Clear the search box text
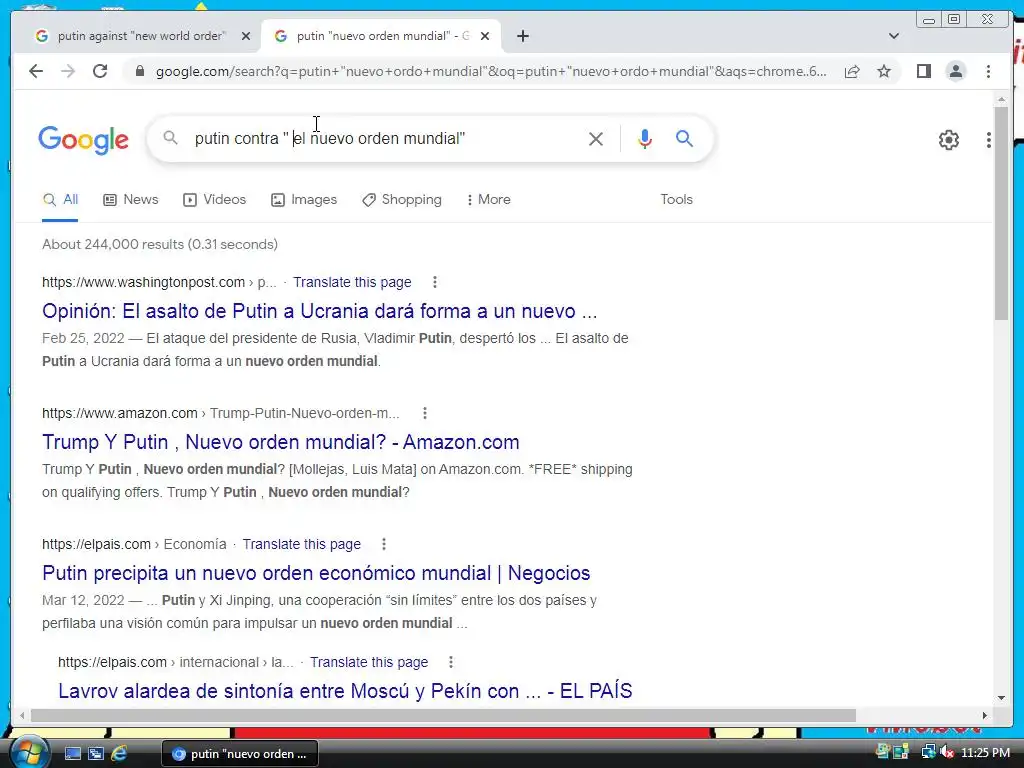Image resolution: width=1024 pixels, height=768 pixels. click(595, 138)
